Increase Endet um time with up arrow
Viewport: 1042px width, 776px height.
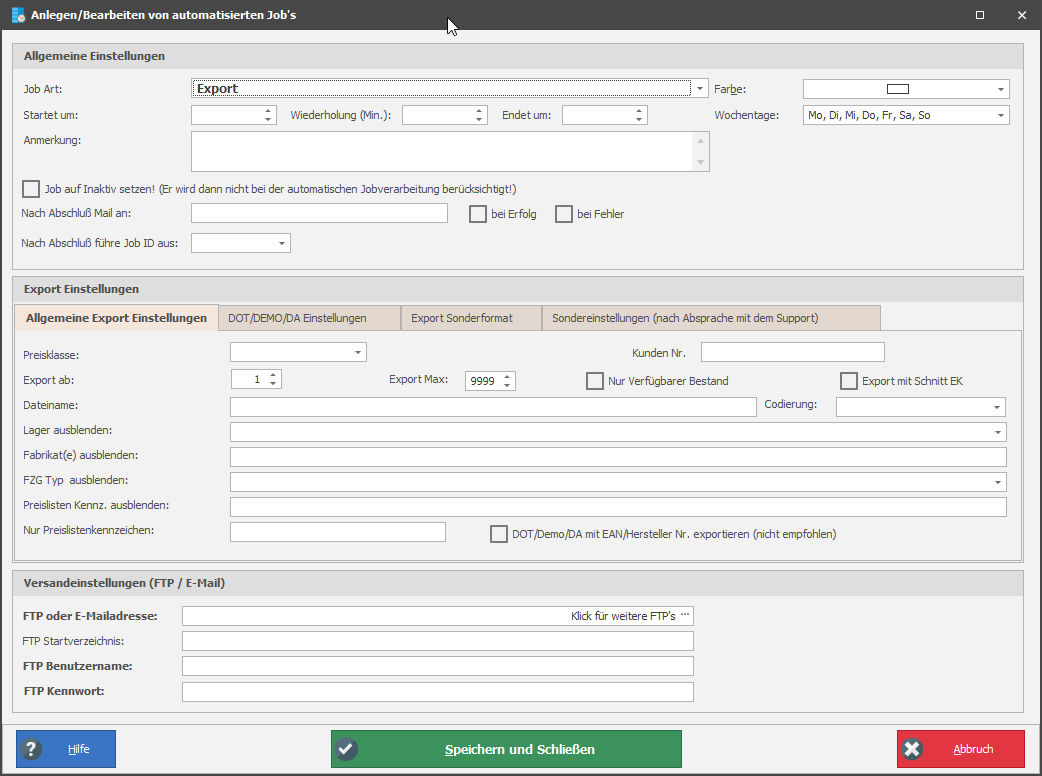click(x=639, y=111)
